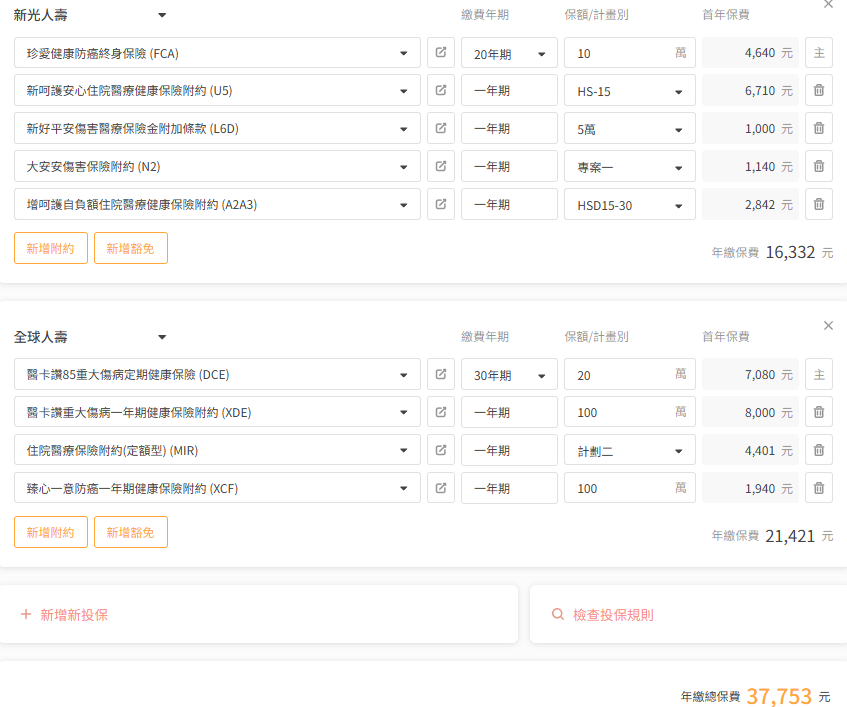Screen dimensions: 847x707
Task: Open the 專案一 plan dropdown
Action: tap(630, 166)
